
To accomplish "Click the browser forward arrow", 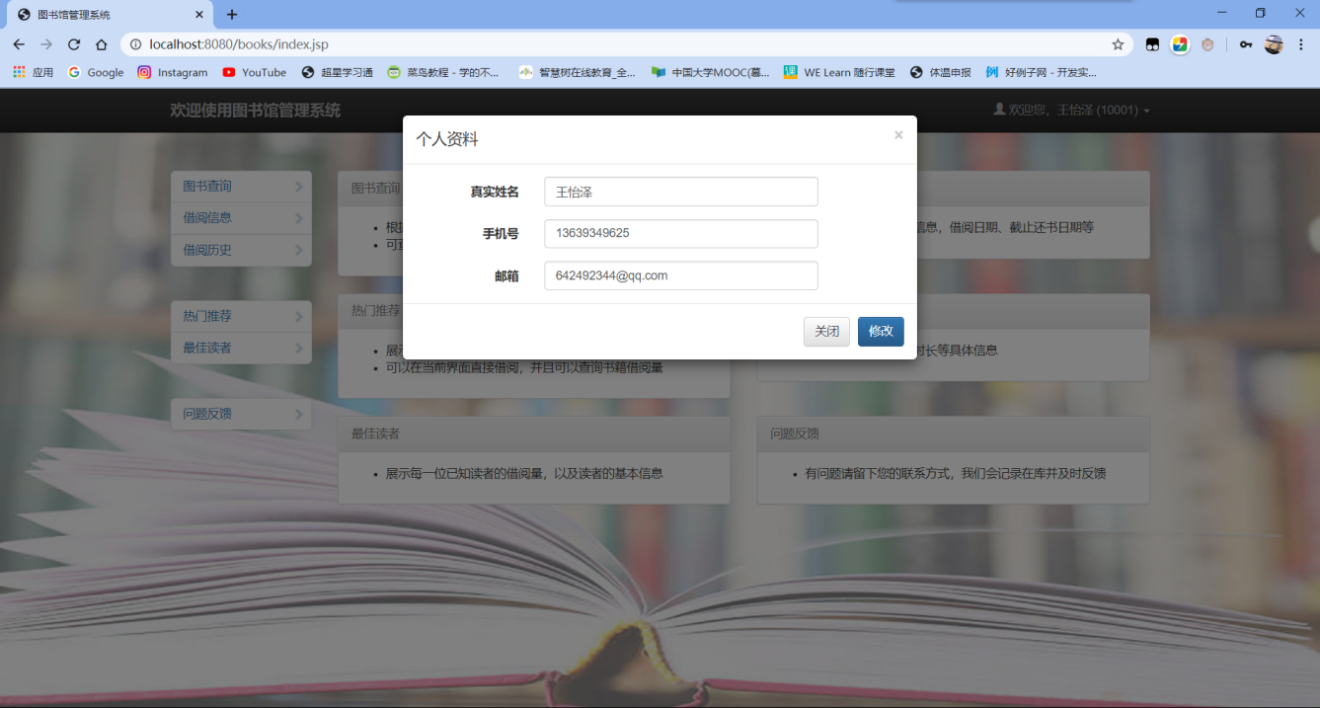I will (x=46, y=44).
